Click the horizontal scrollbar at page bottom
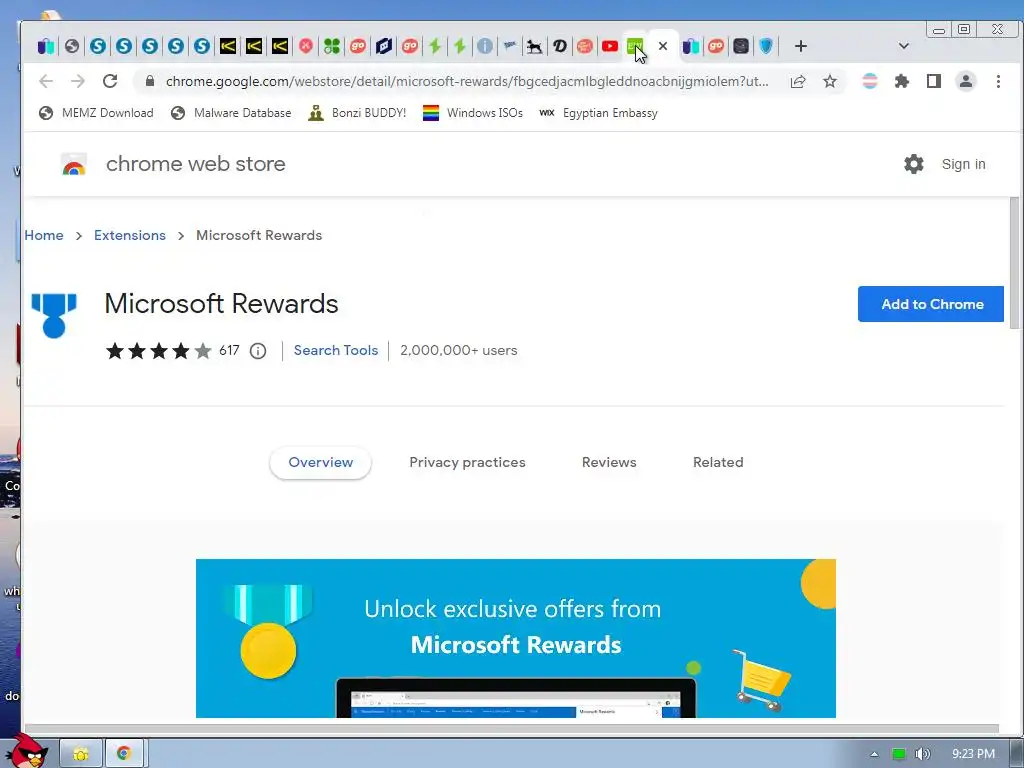1024x768 pixels. [x=511, y=728]
